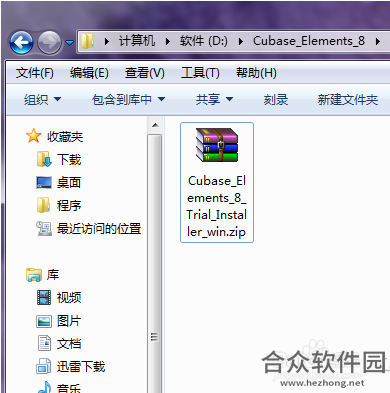
Task: Click the 图片 pictures icon
Action: click(x=44, y=321)
